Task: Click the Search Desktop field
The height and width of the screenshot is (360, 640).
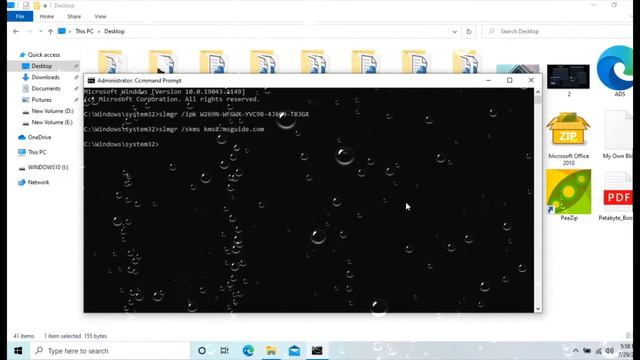Action: coord(558,31)
